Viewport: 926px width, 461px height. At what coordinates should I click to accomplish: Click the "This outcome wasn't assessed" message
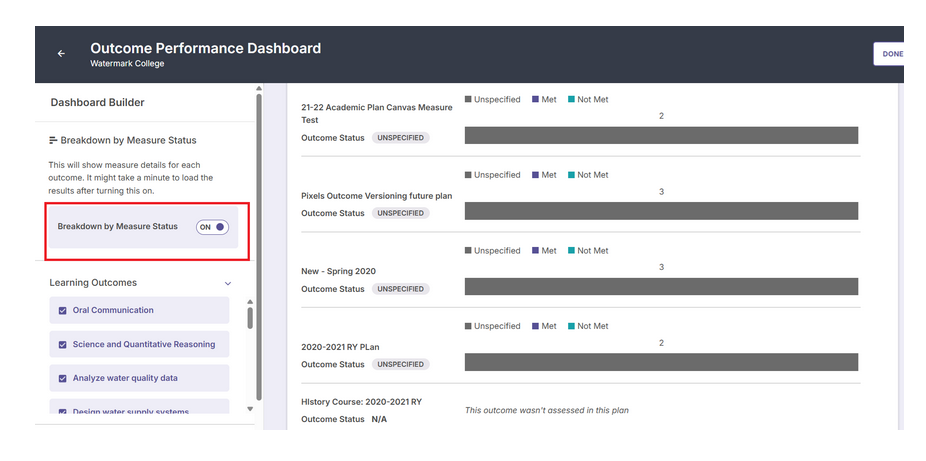click(547, 410)
